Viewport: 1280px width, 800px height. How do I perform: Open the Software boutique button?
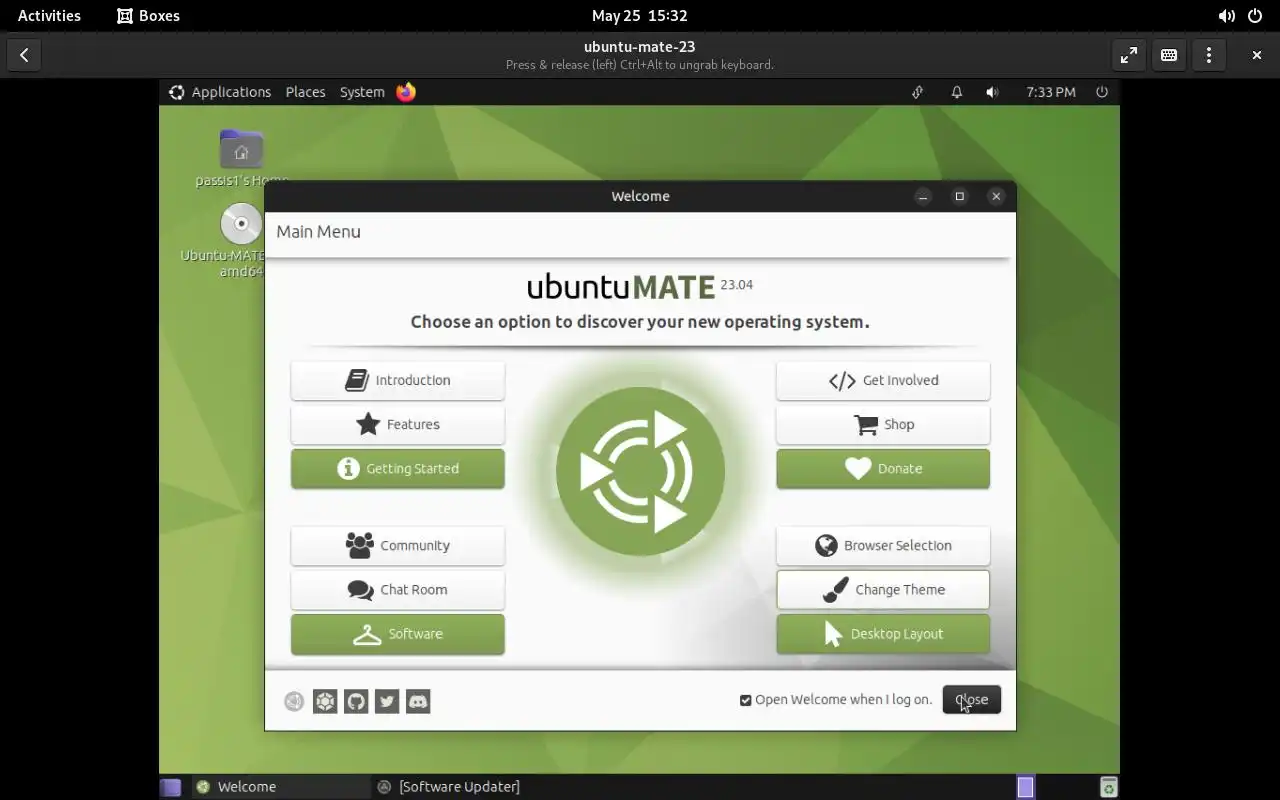coord(397,634)
